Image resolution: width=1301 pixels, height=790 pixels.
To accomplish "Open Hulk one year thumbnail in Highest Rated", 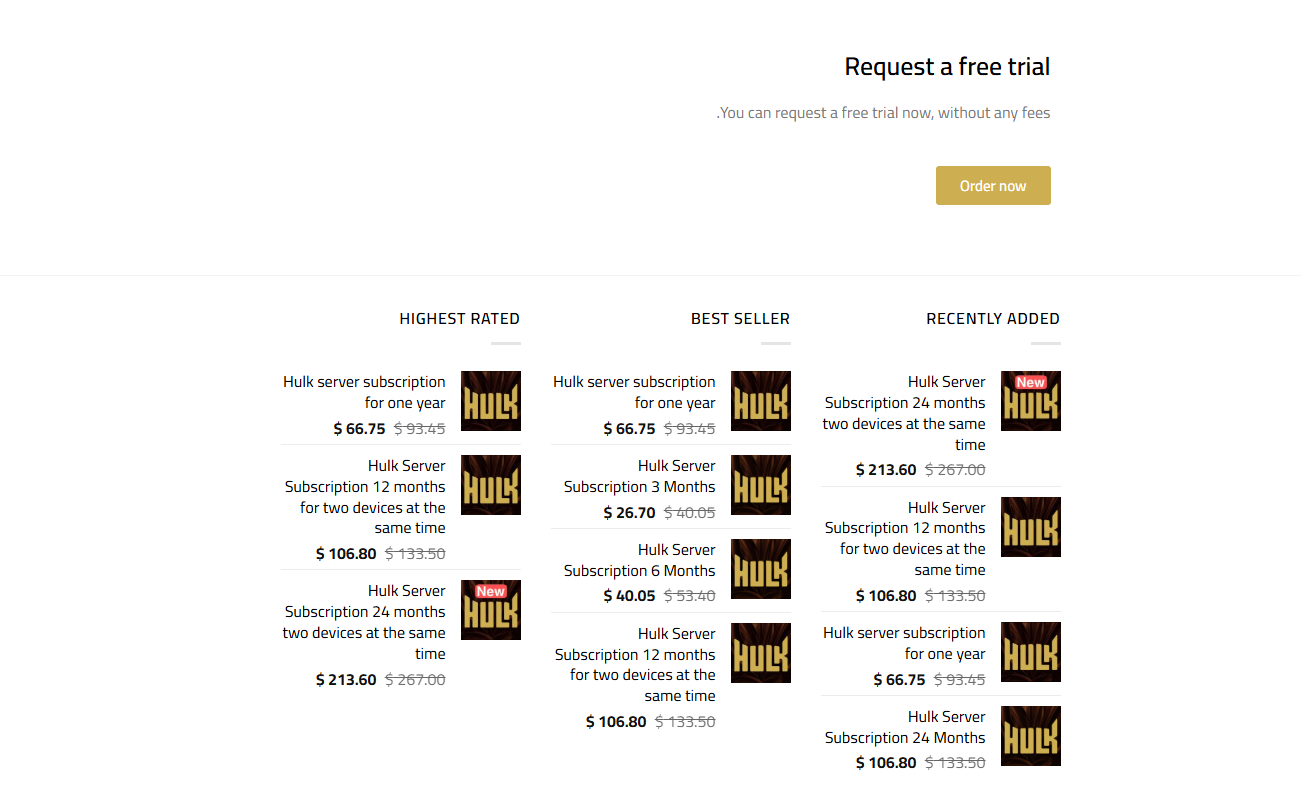I will click(490, 401).
